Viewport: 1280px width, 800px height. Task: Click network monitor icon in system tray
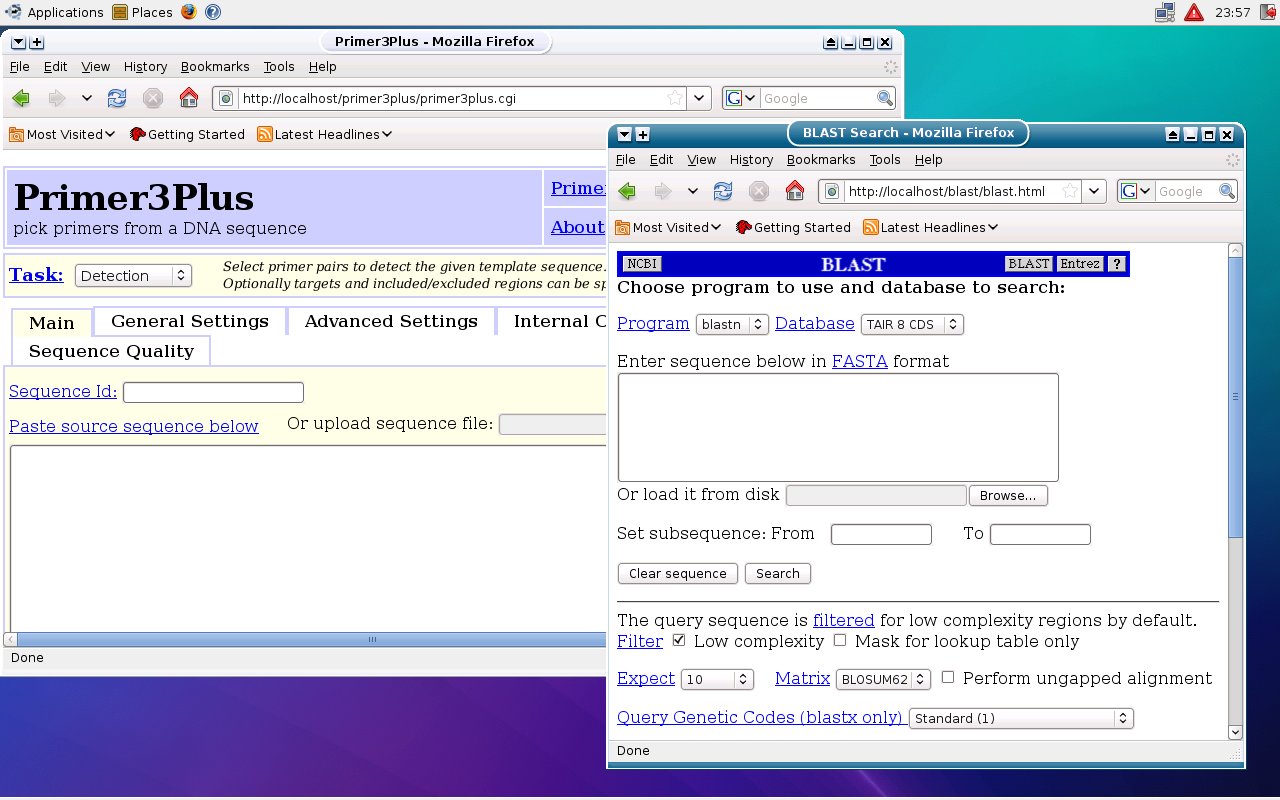[x=1165, y=12]
